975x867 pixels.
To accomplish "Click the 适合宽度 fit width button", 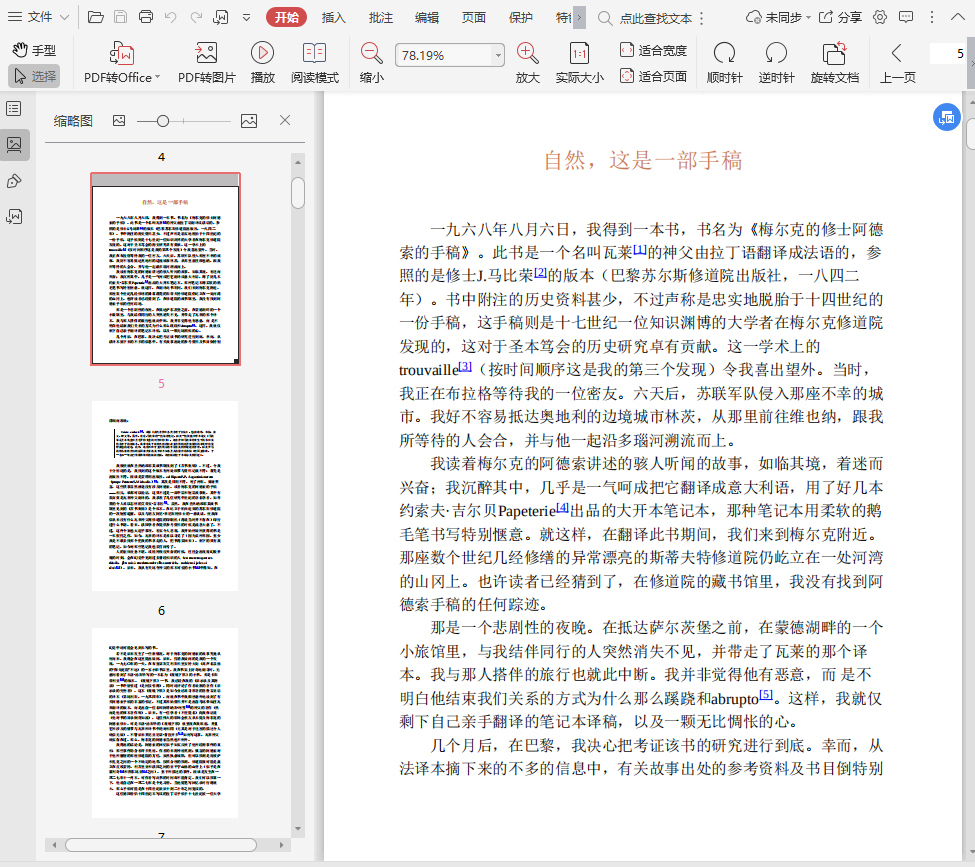I will pyautogui.click(x=653, y=50).
